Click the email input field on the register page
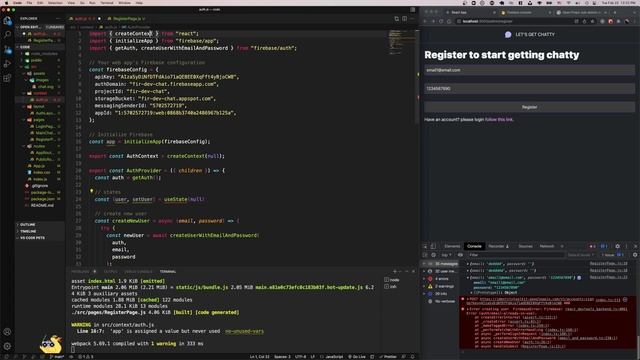The height and width of the screenshot is (360, 640). (529, 70)
